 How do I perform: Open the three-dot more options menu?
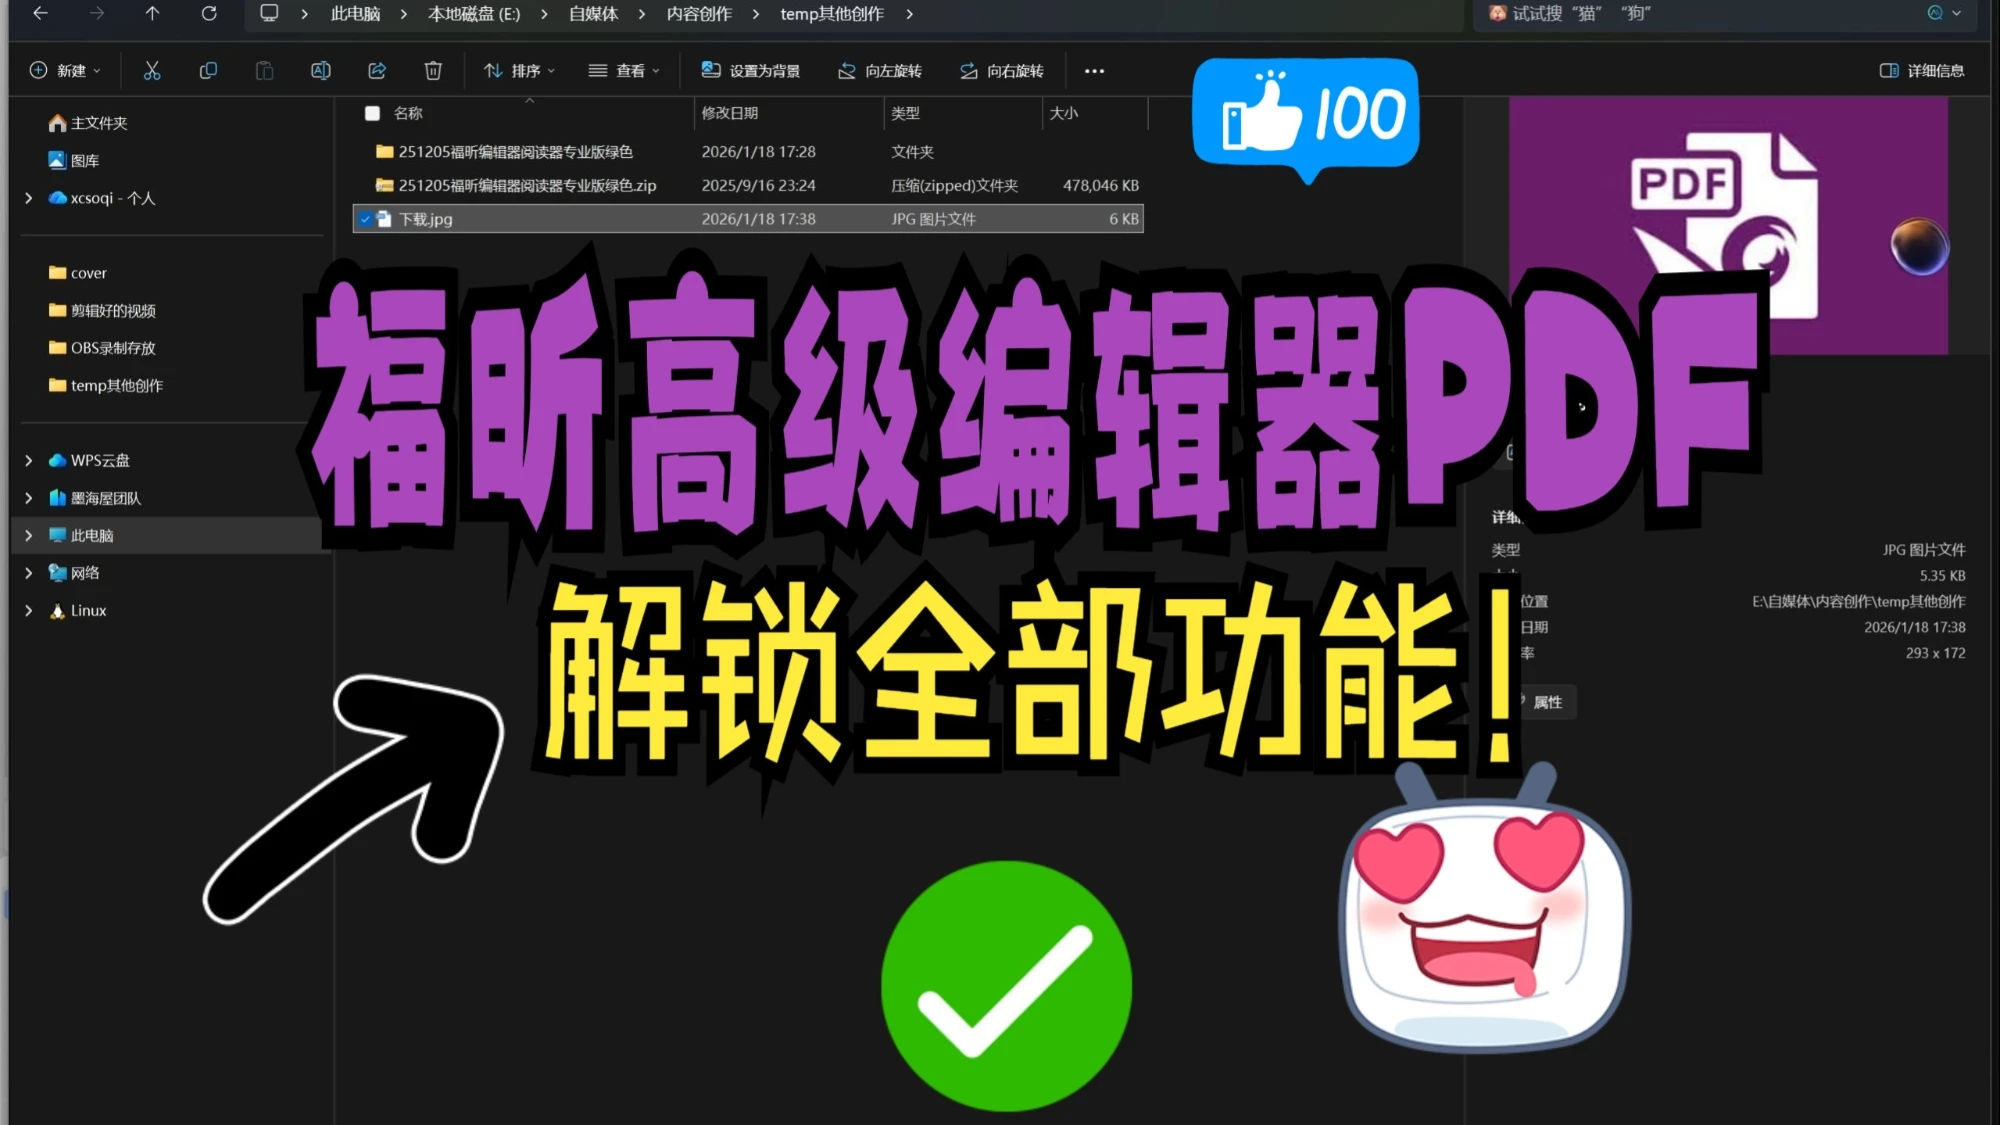tap(1094, 71)
